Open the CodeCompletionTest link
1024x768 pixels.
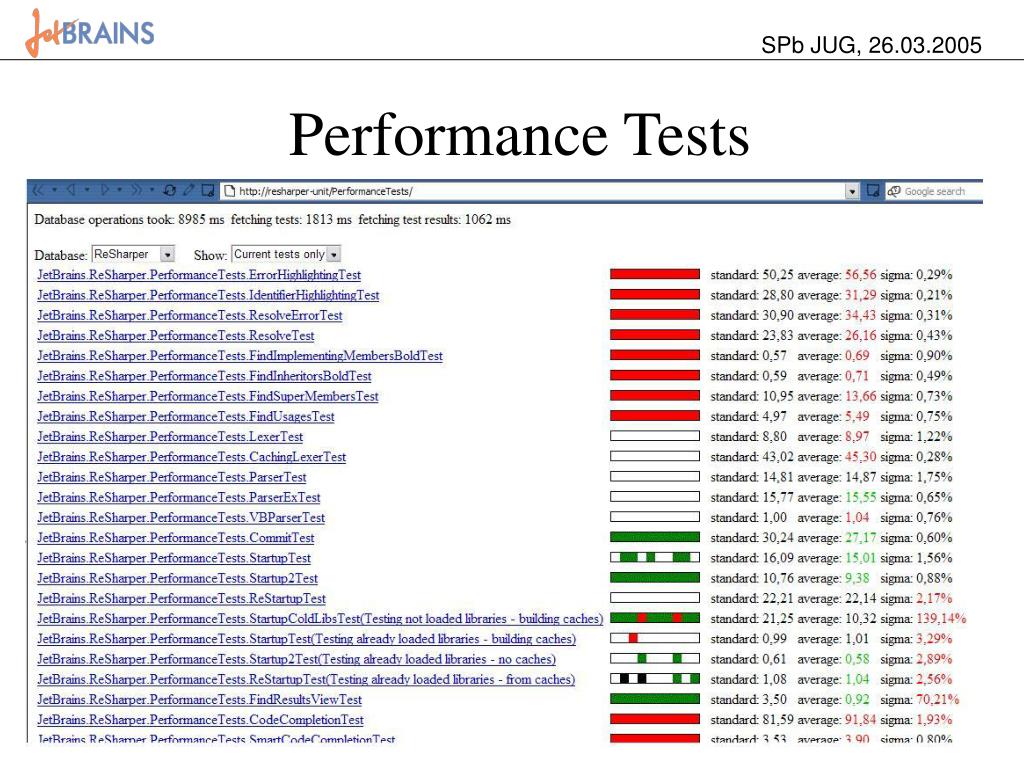pyautogui.click(x=200, y=720)
